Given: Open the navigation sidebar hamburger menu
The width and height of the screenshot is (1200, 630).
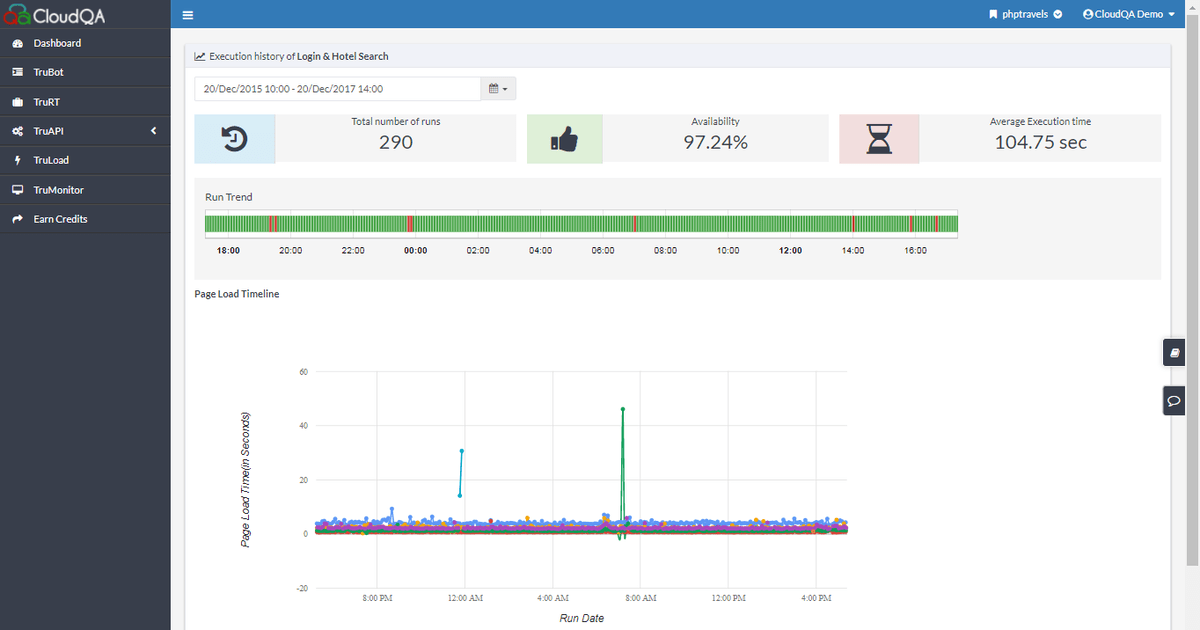Looking at the screenshot, I should (188, 14).
